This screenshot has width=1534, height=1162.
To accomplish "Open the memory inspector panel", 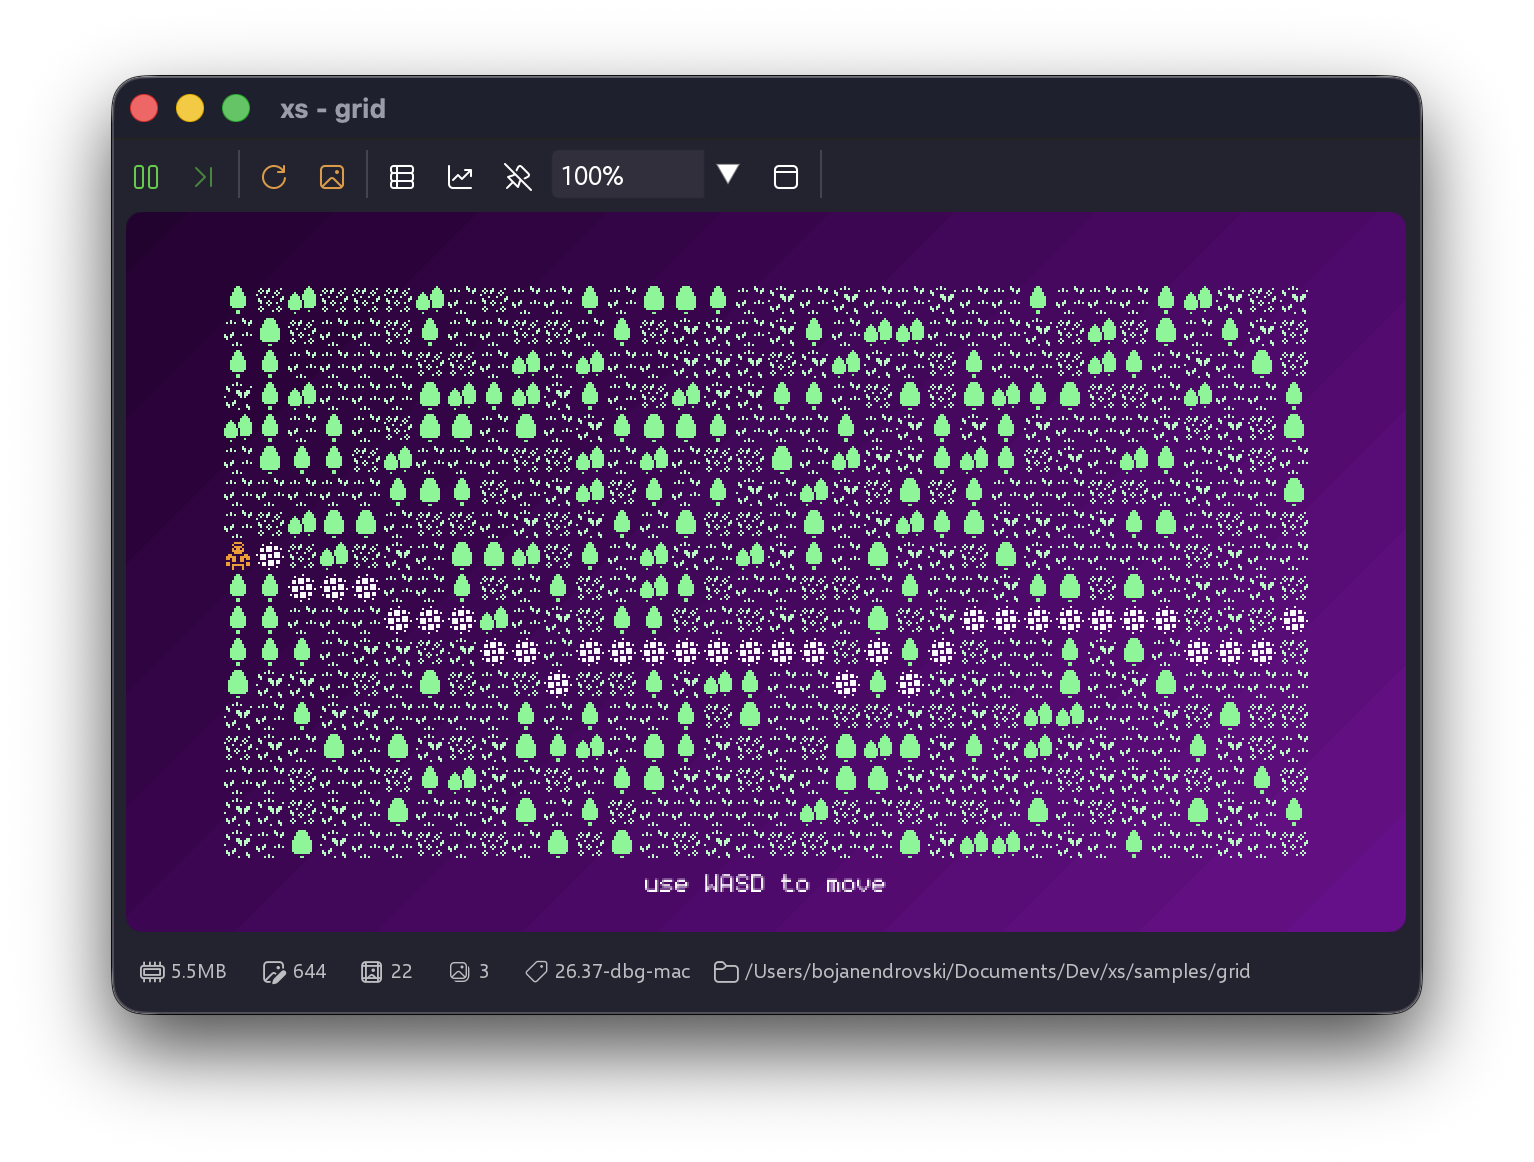I will [x=402, y=176].
